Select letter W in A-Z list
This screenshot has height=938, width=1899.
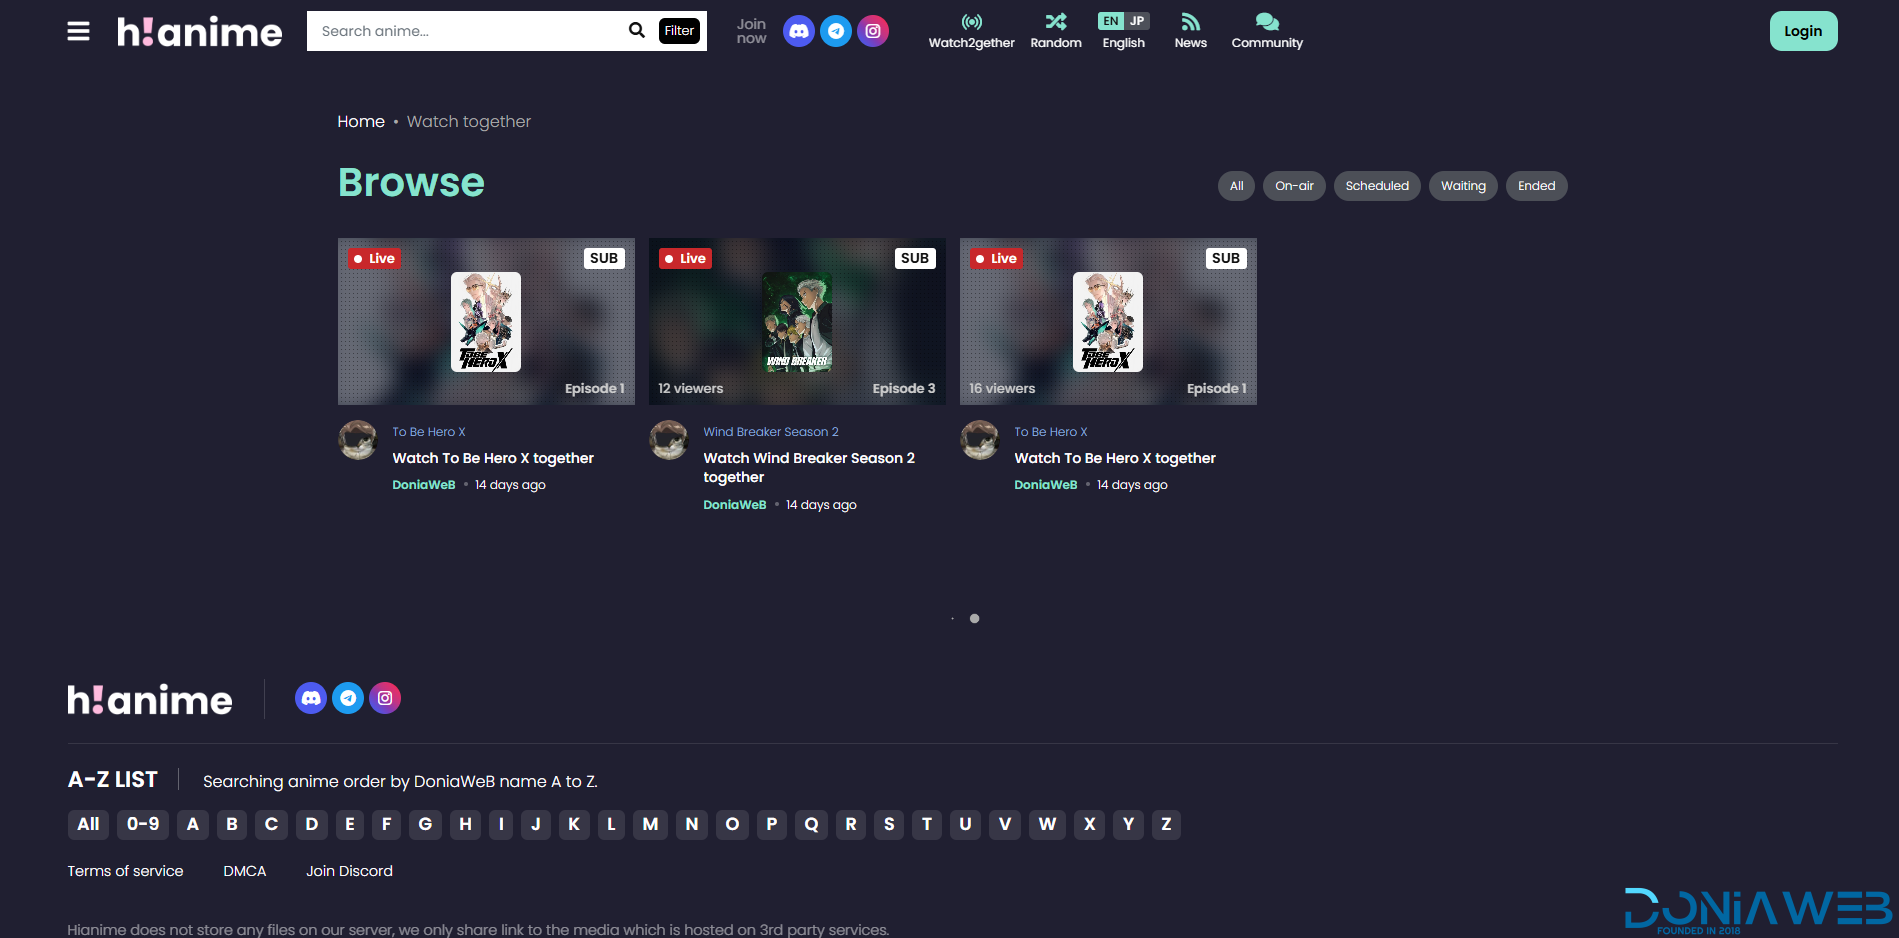(1047, 824)
